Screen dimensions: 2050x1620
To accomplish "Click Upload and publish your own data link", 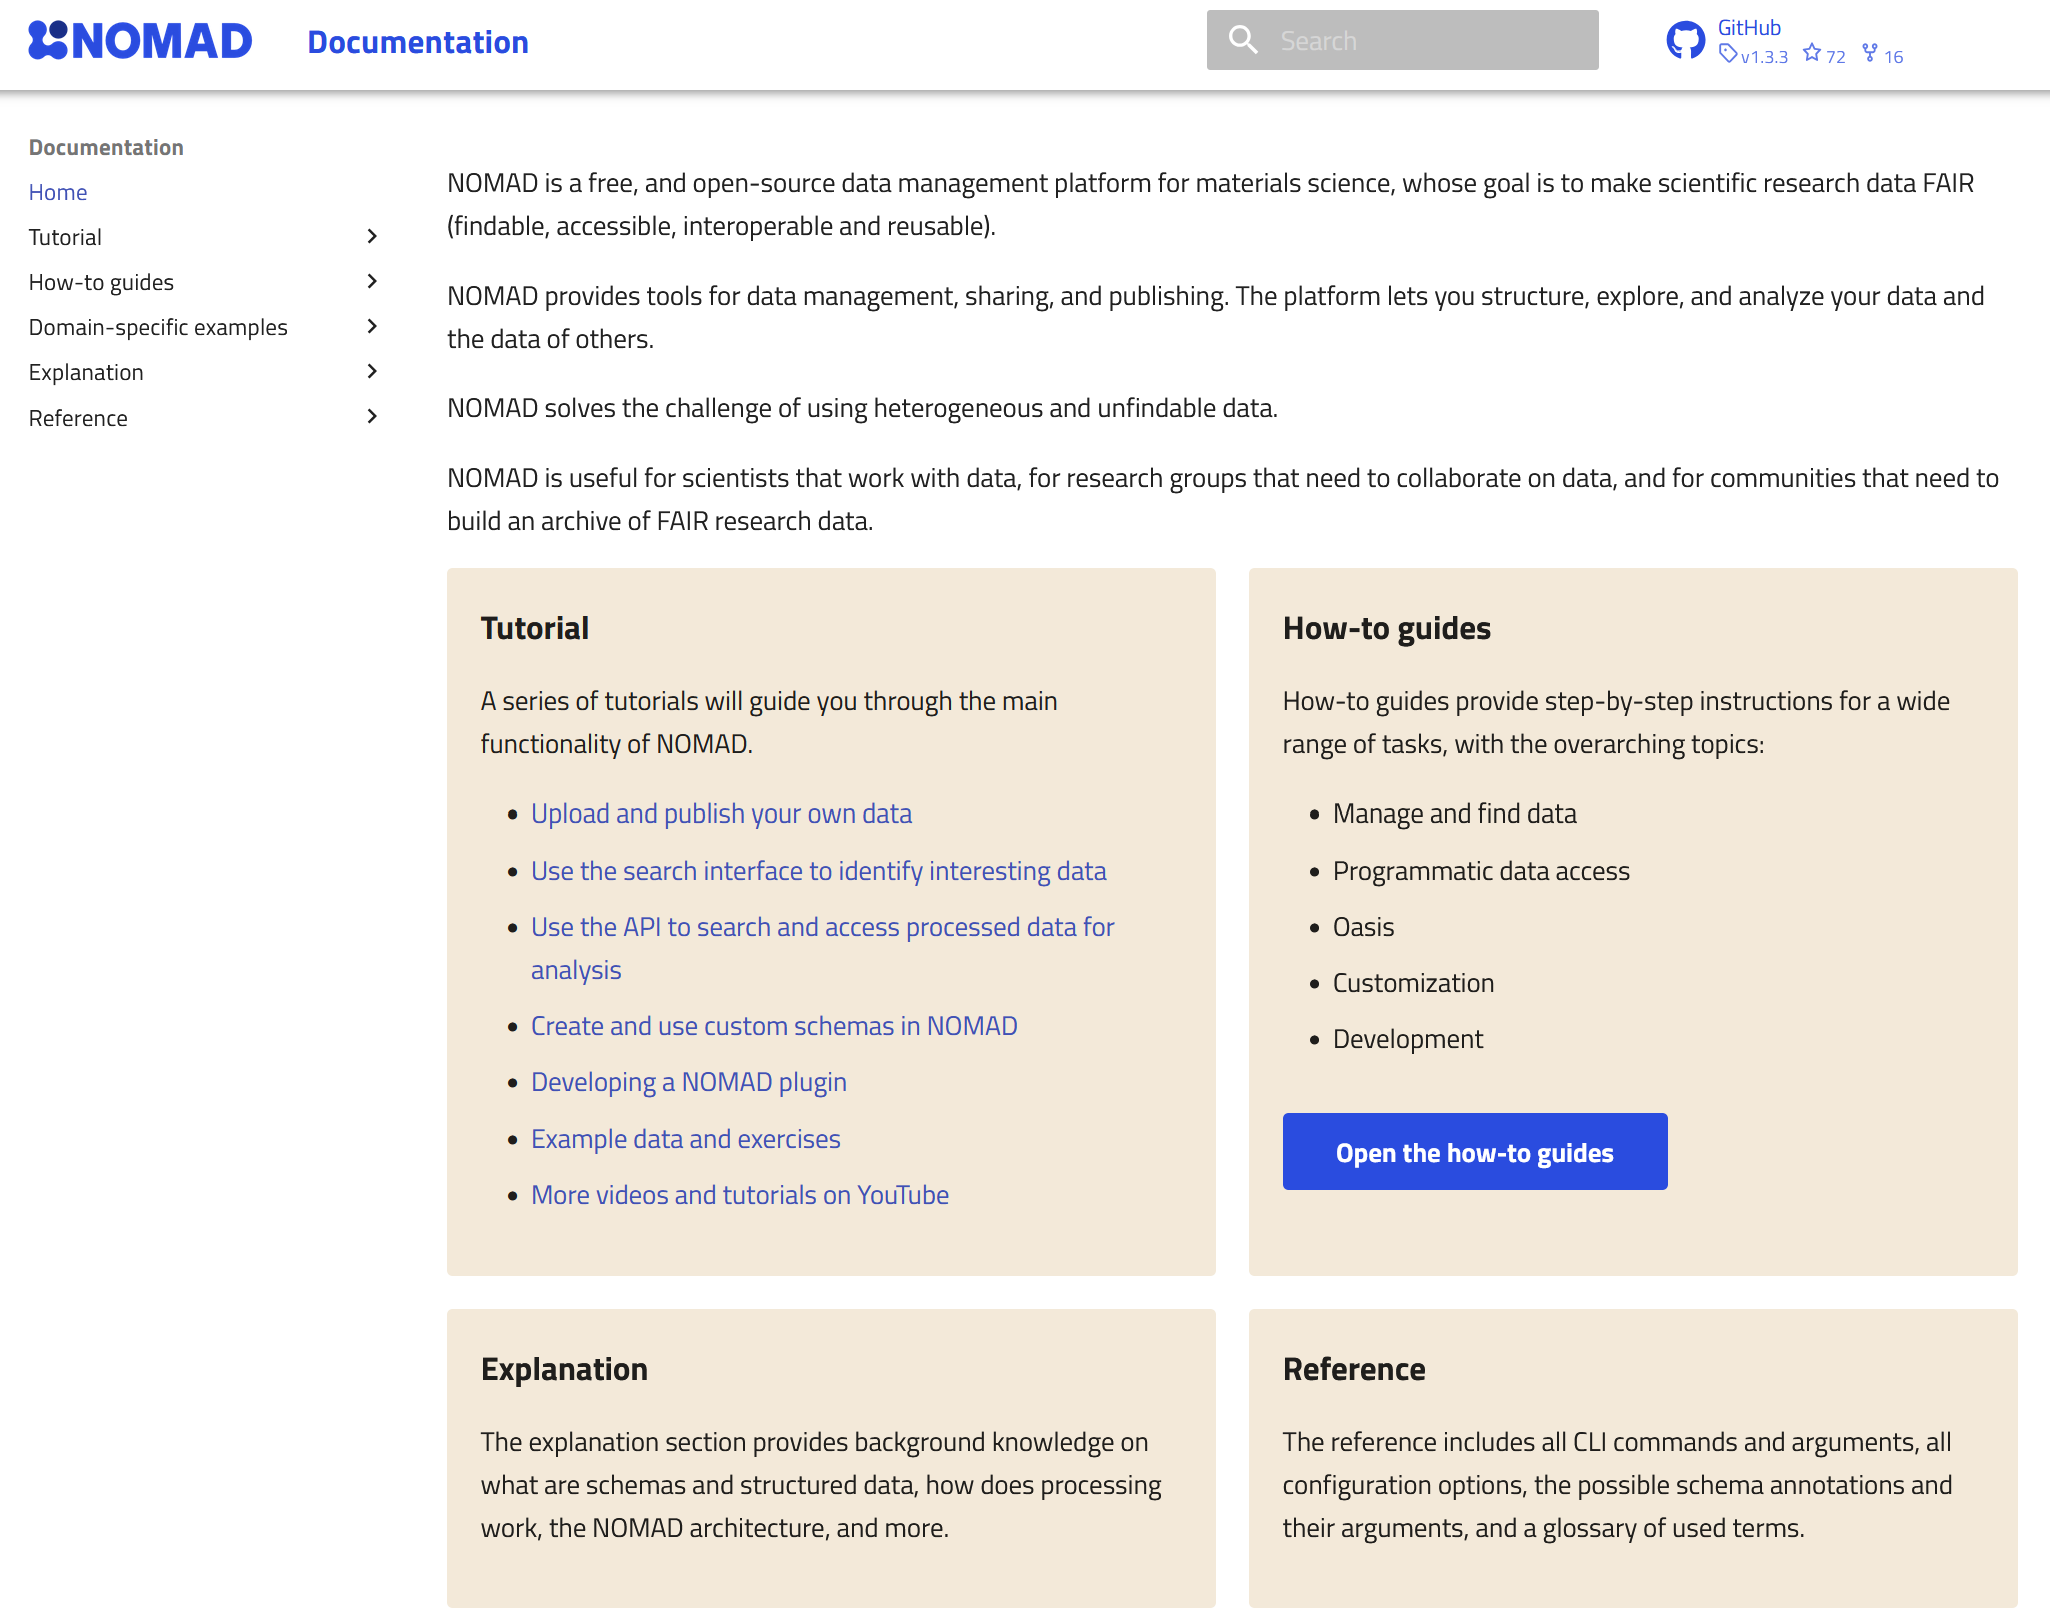I will click(722, 812).
